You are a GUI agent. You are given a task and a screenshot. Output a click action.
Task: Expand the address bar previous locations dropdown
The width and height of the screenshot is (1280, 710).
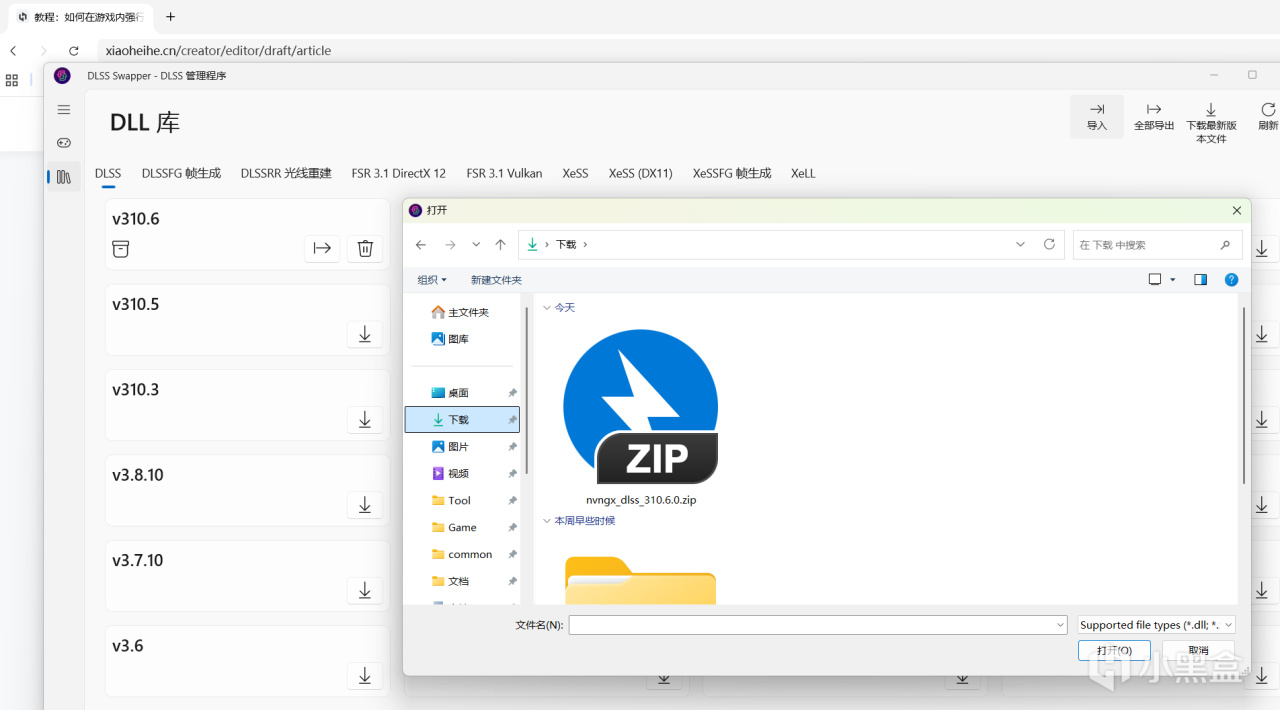point(1020,244)
